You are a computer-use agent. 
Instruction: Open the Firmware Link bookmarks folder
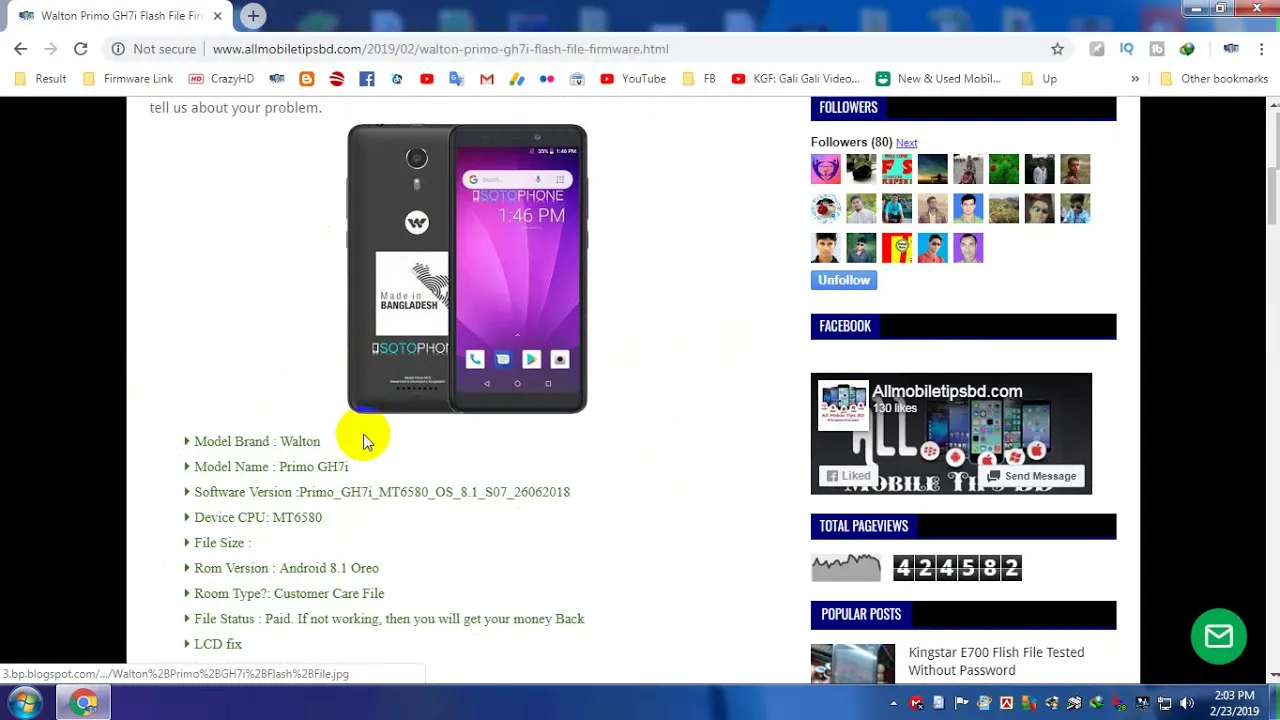coord(128,79)
